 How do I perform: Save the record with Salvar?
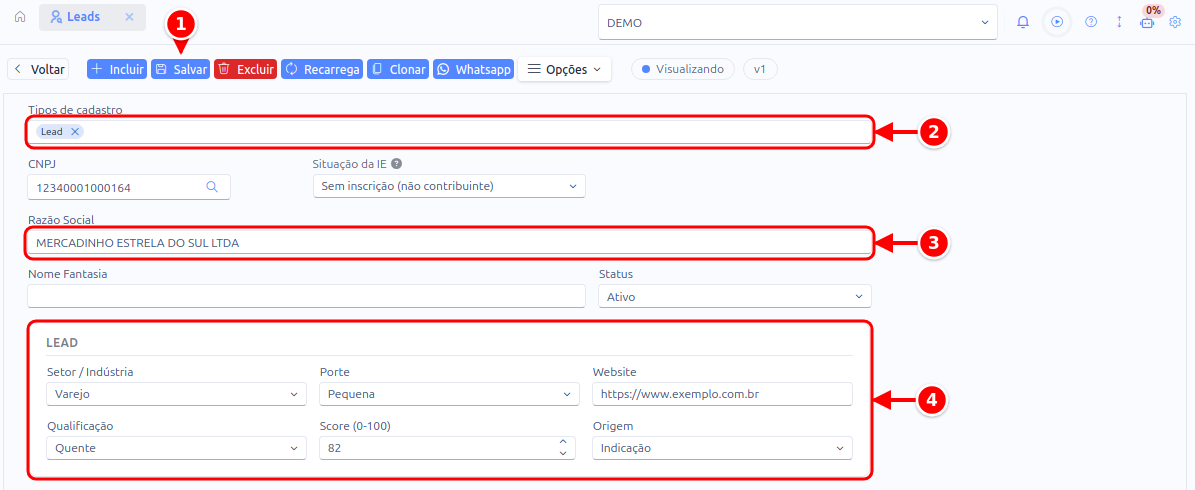pos(181,69)
